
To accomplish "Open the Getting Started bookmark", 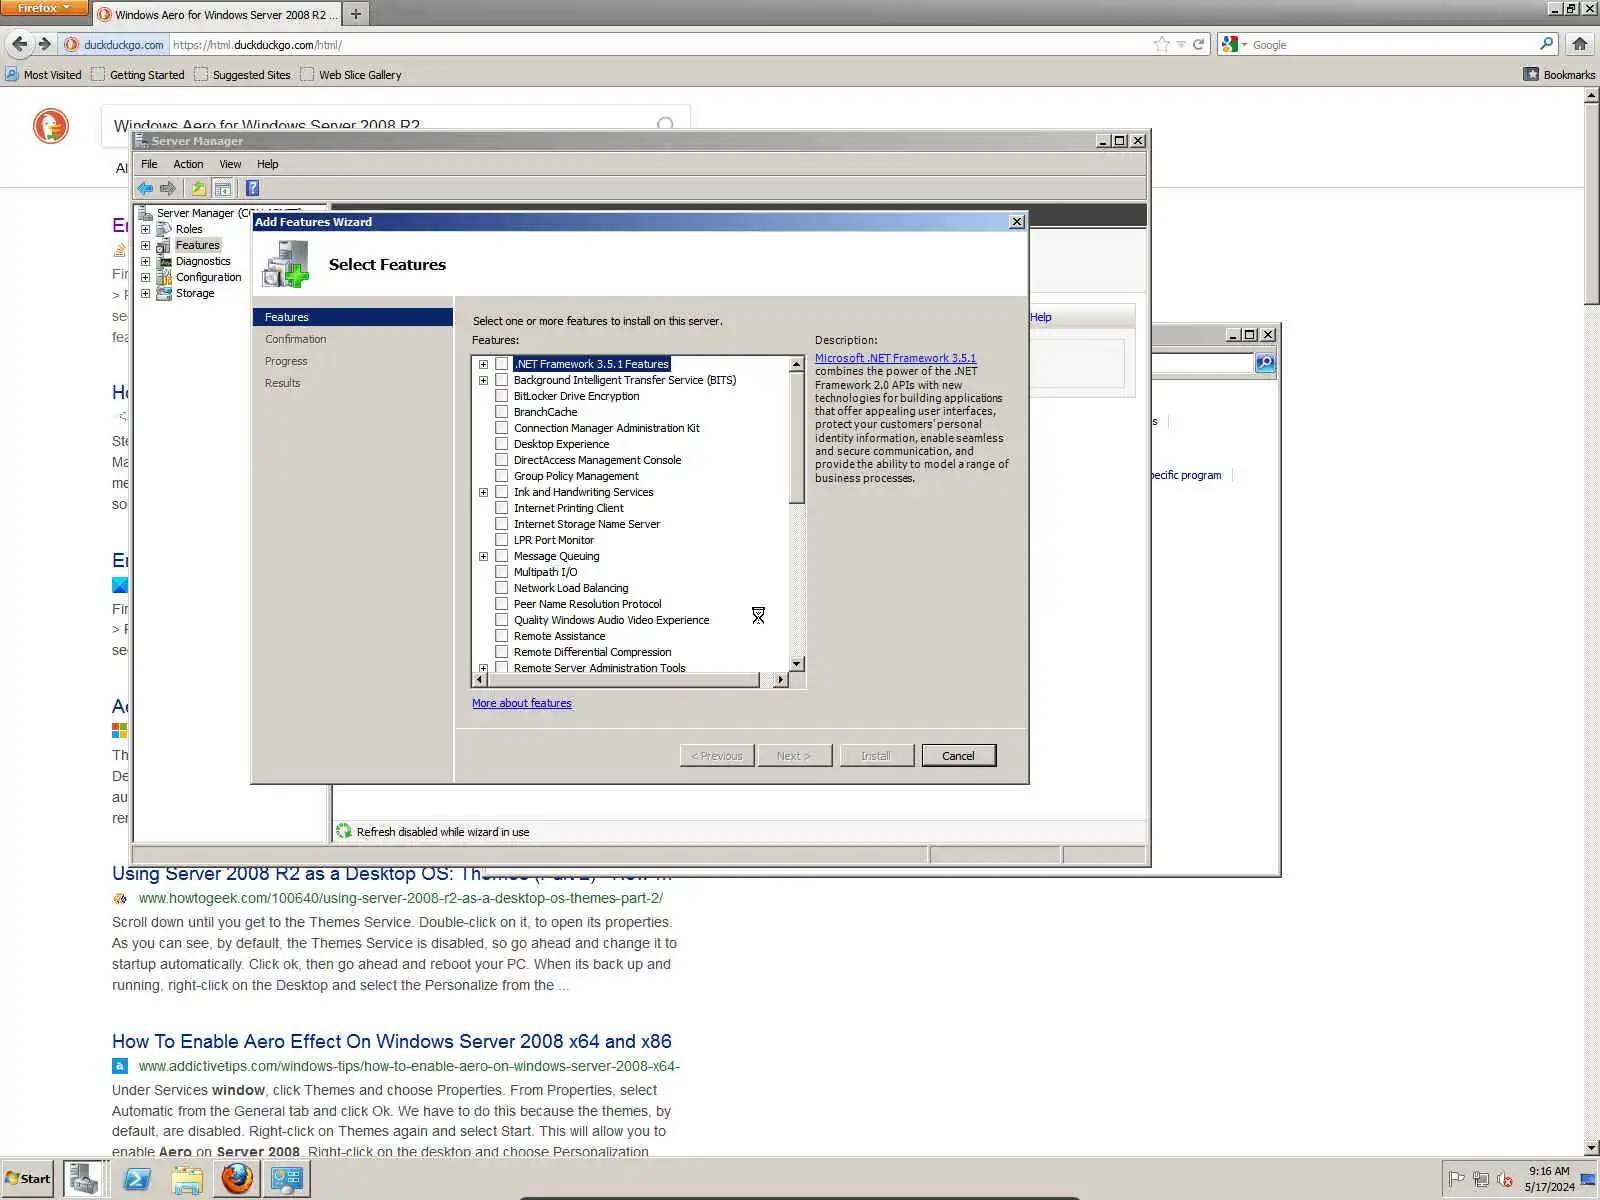I will [138, 74].
